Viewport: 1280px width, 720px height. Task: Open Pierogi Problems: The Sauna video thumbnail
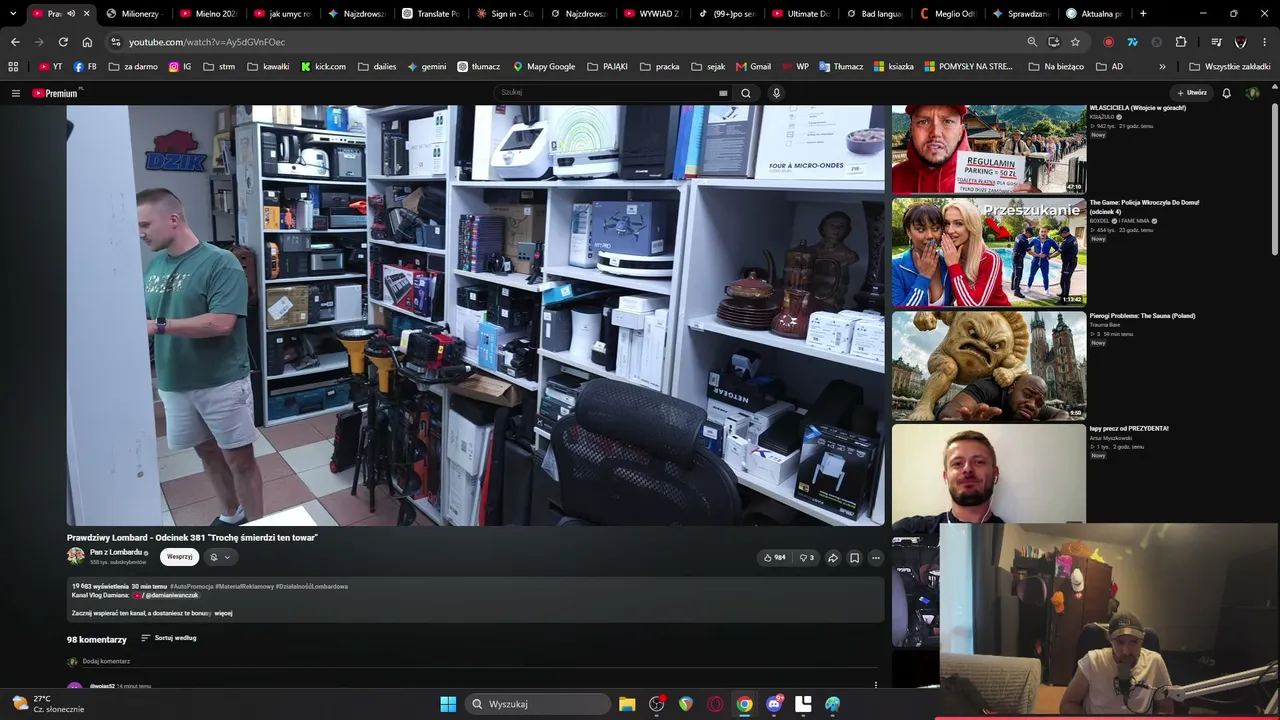[989, 366]
